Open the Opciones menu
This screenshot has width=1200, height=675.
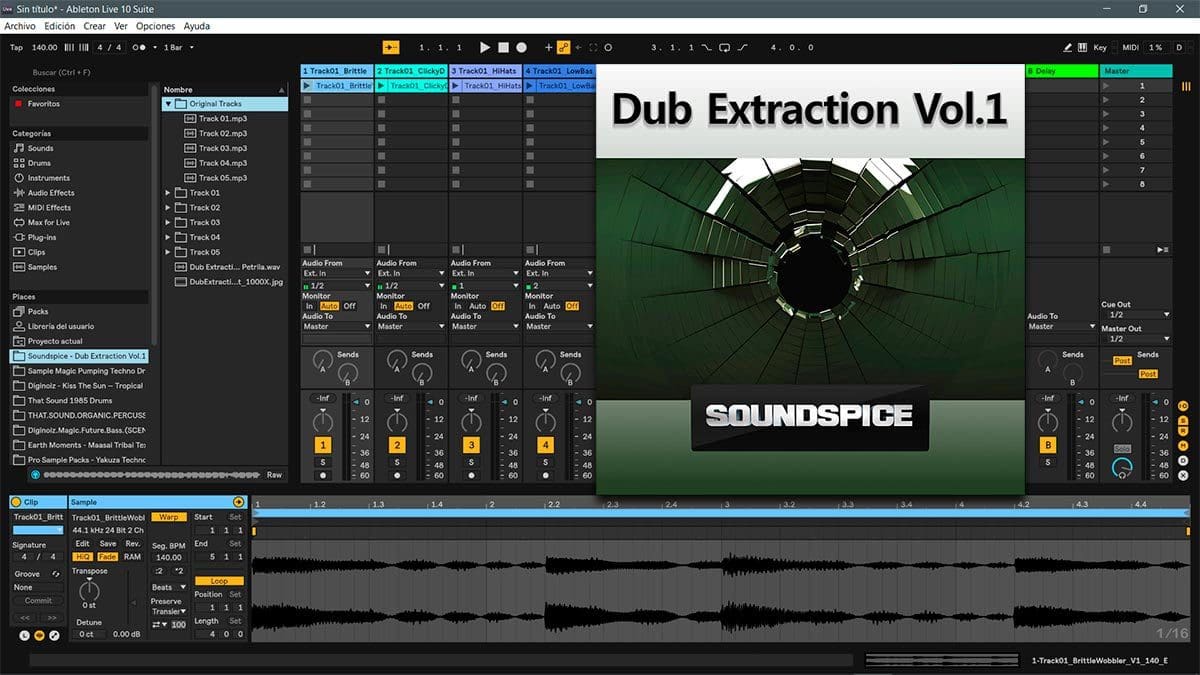coord(155,26)
